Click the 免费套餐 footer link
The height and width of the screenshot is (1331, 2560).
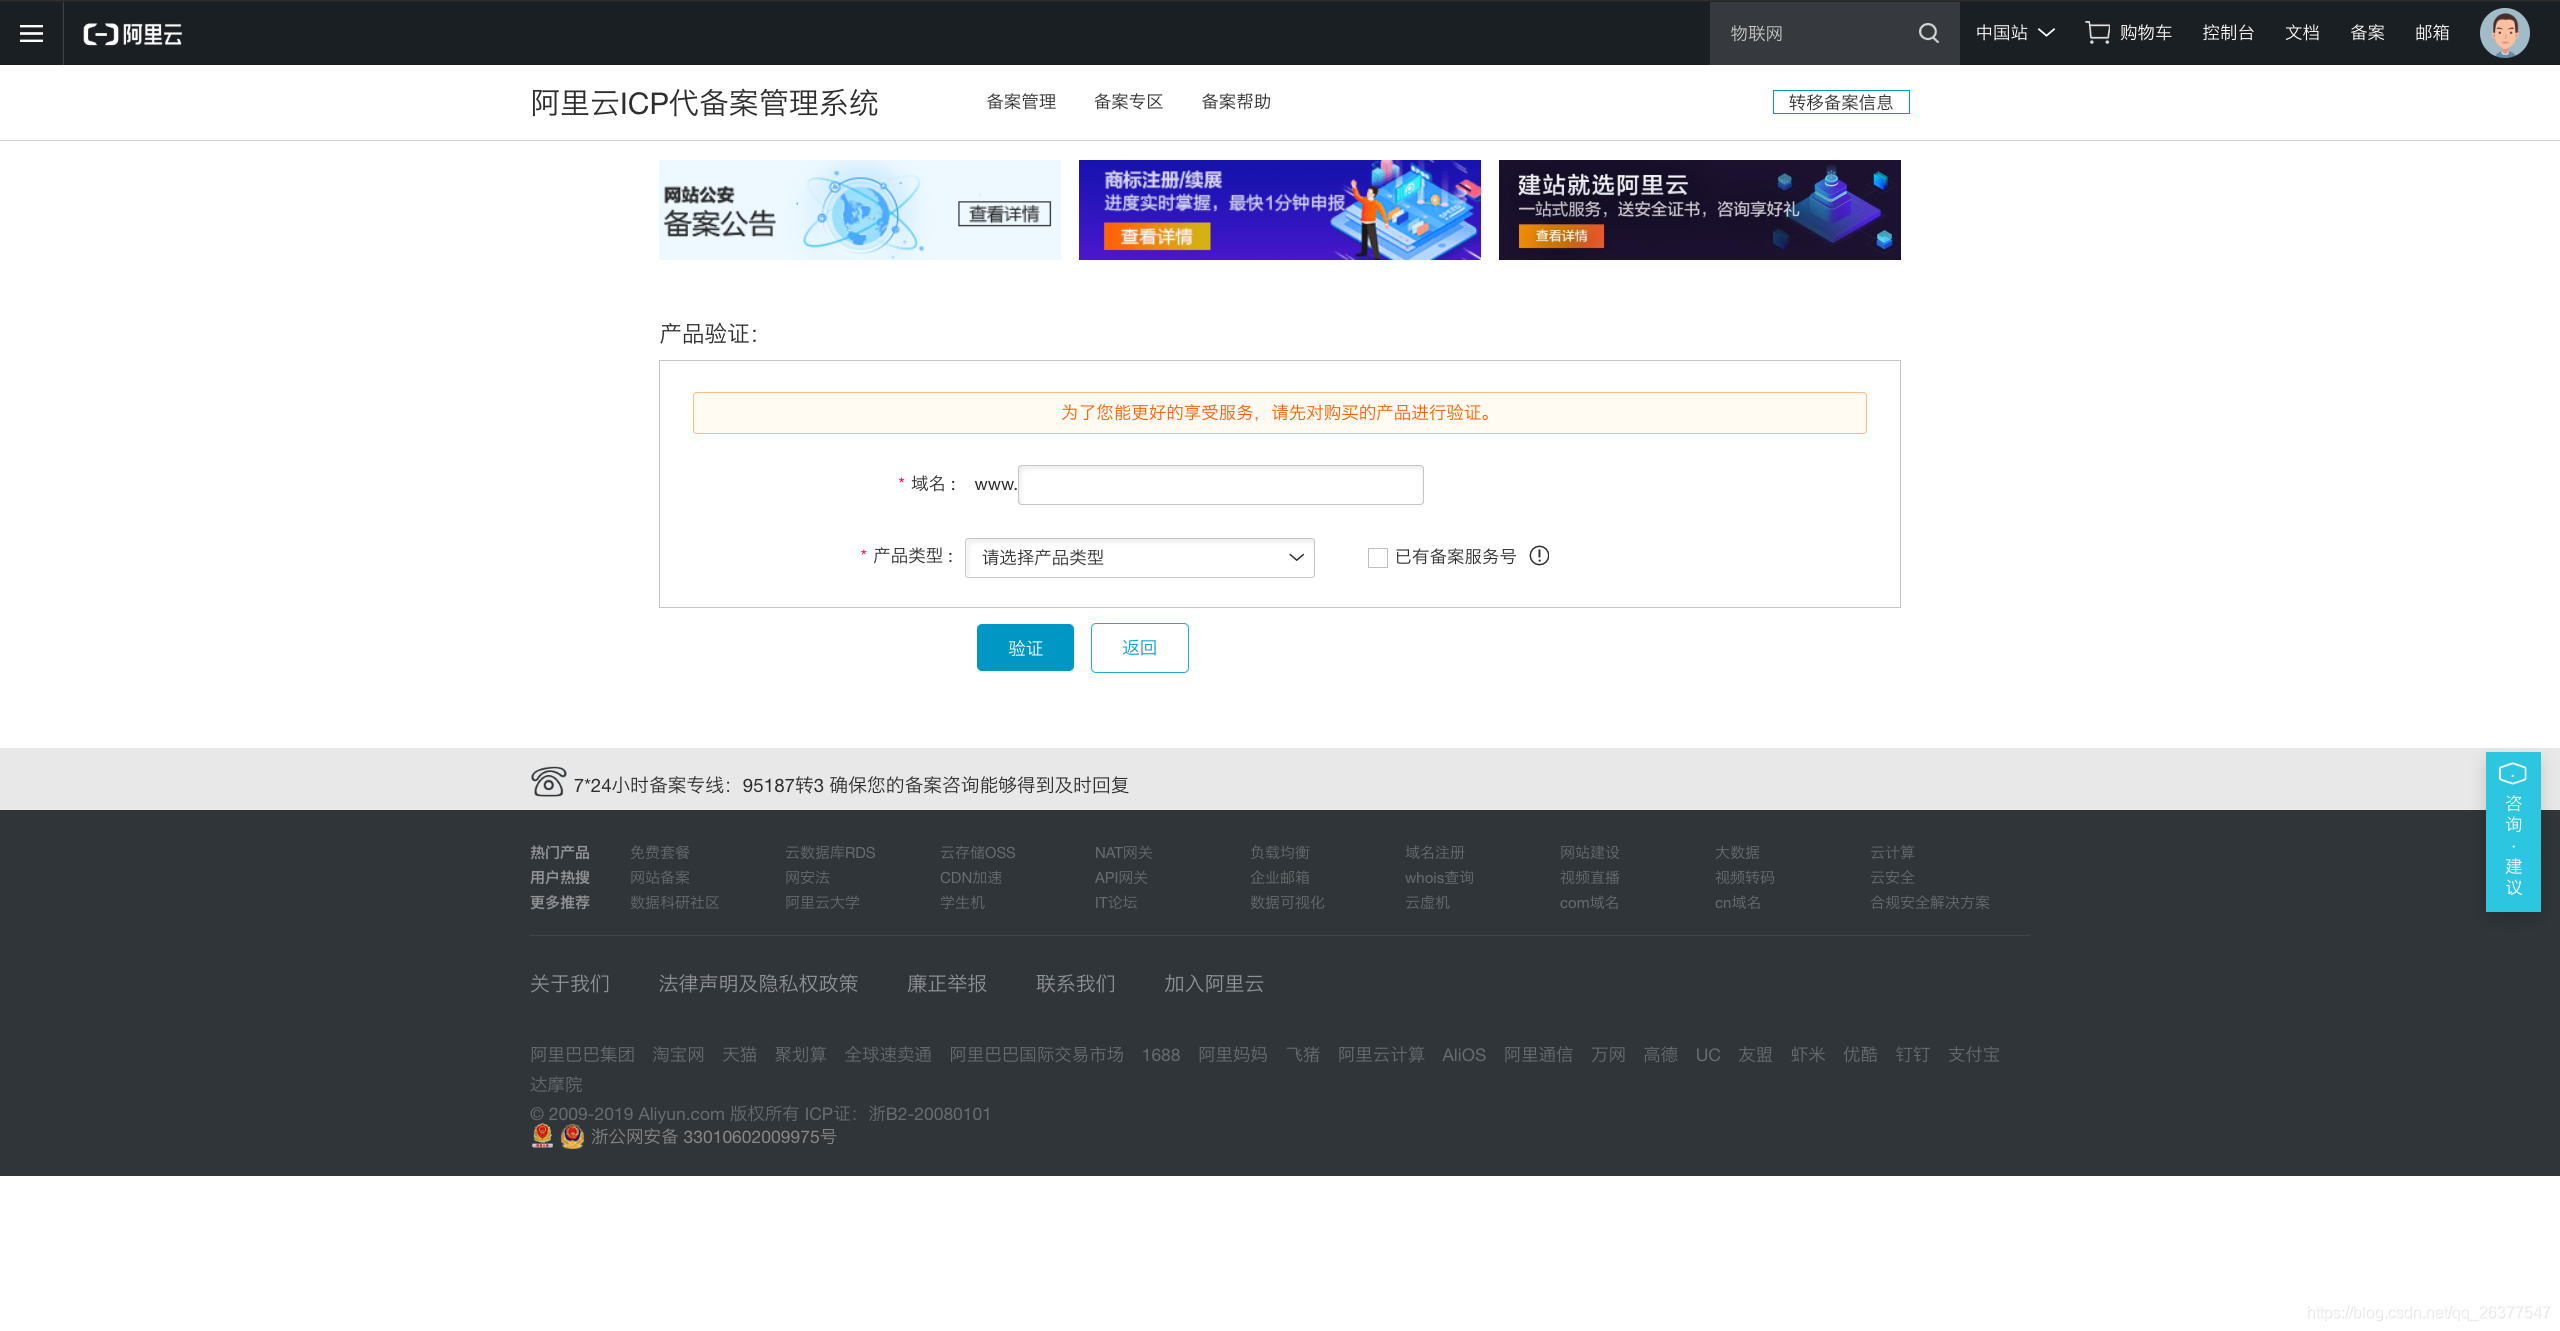(660, 852)
